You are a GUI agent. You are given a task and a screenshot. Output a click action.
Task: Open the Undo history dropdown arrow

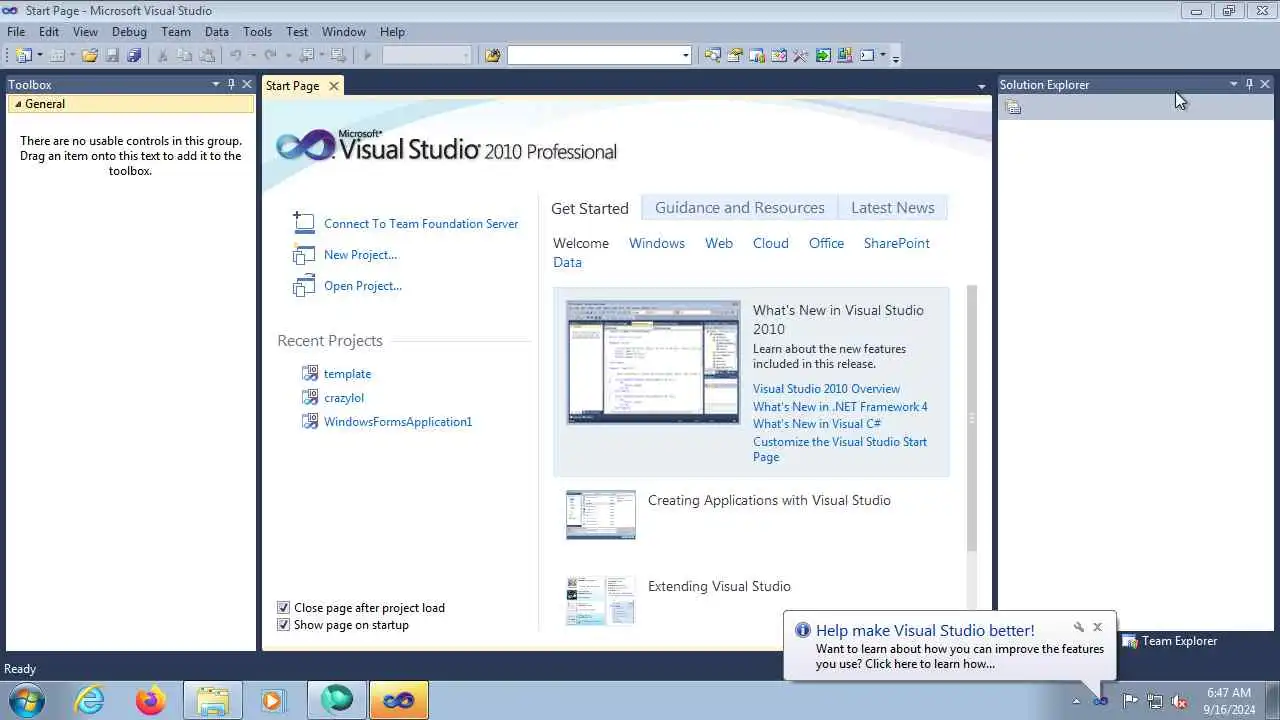tap(253, 55)
